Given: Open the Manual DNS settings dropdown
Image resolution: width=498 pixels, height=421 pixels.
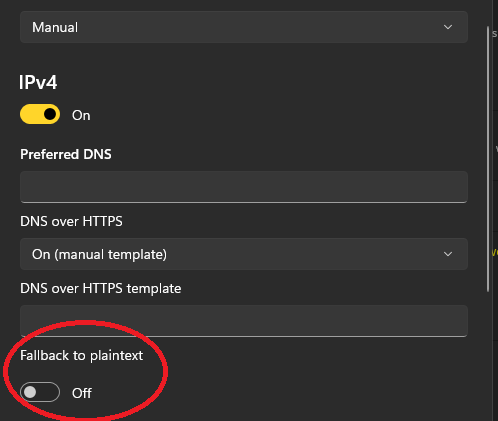Looking at the screenshot, I should point(244,27).
